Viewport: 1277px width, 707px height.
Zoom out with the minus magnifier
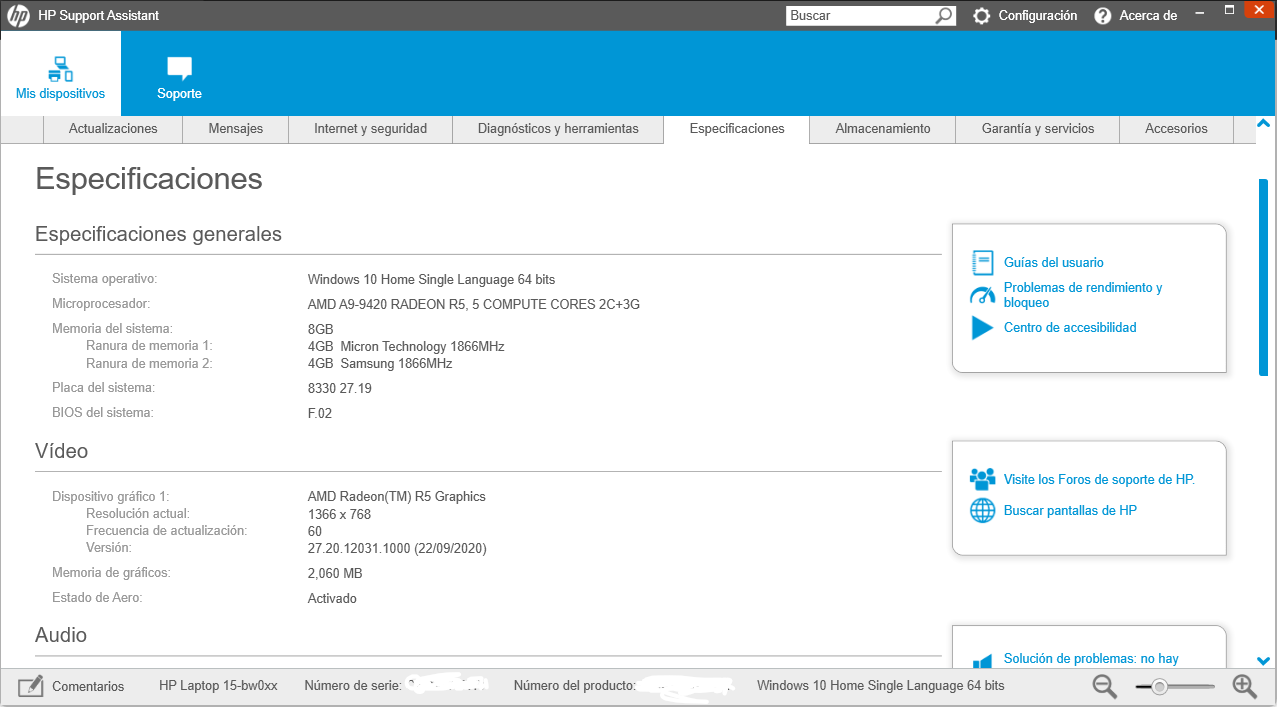pyautogui.click(x=1105, y=686)
